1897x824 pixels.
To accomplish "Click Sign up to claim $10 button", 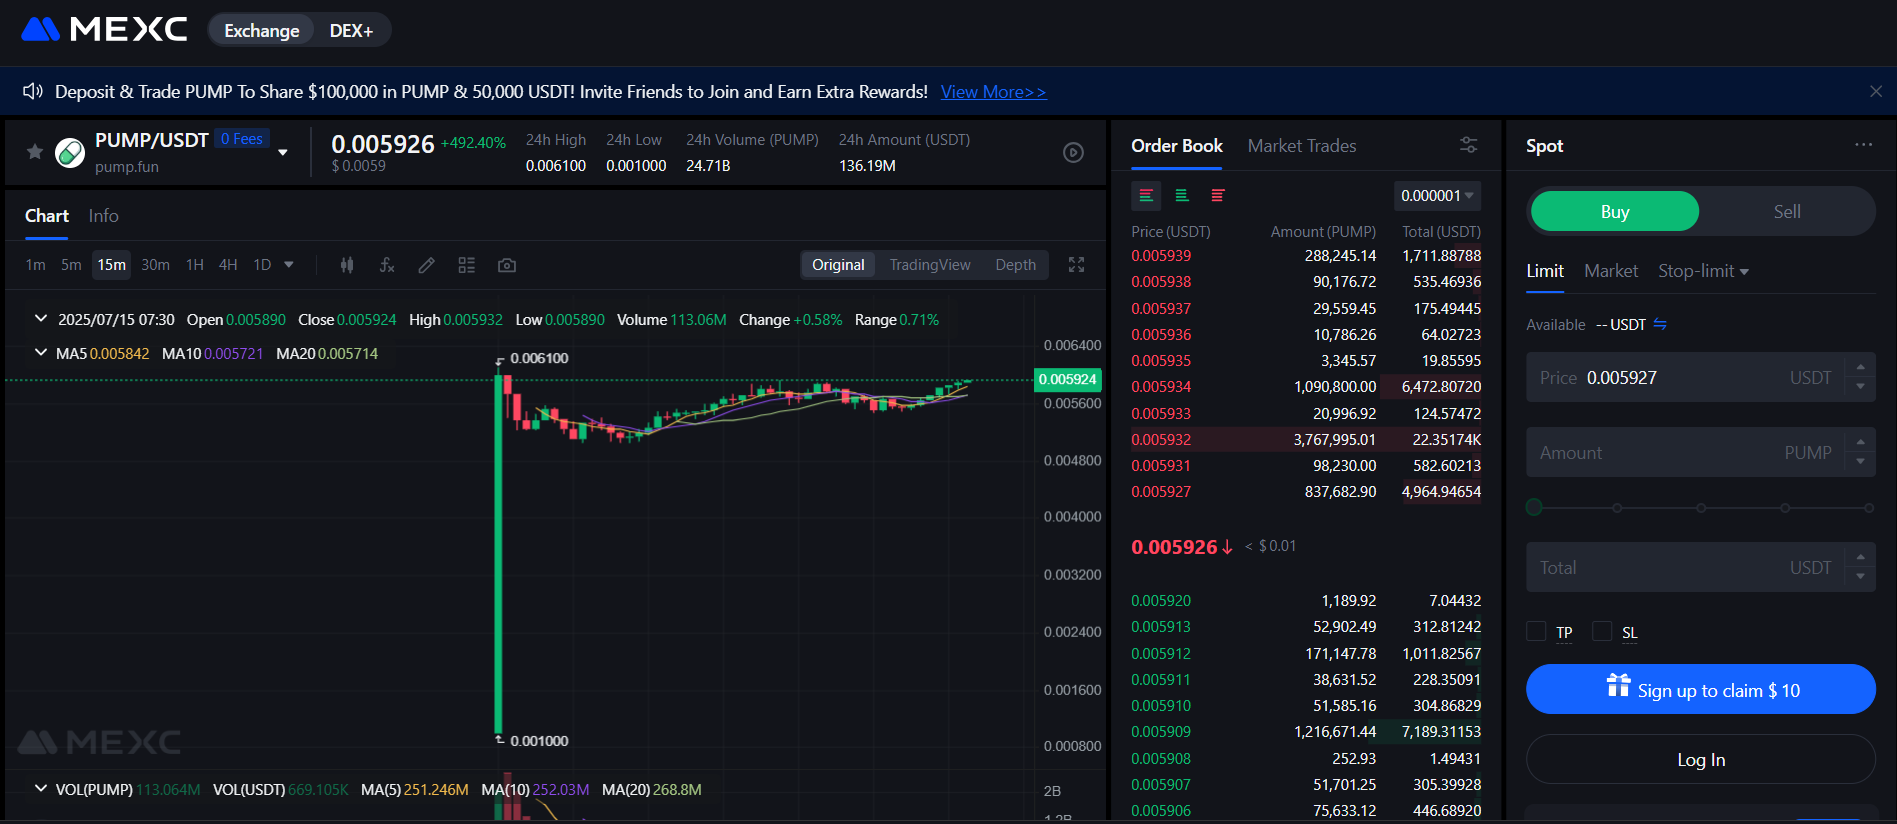I will click(x=1700, y=689).
